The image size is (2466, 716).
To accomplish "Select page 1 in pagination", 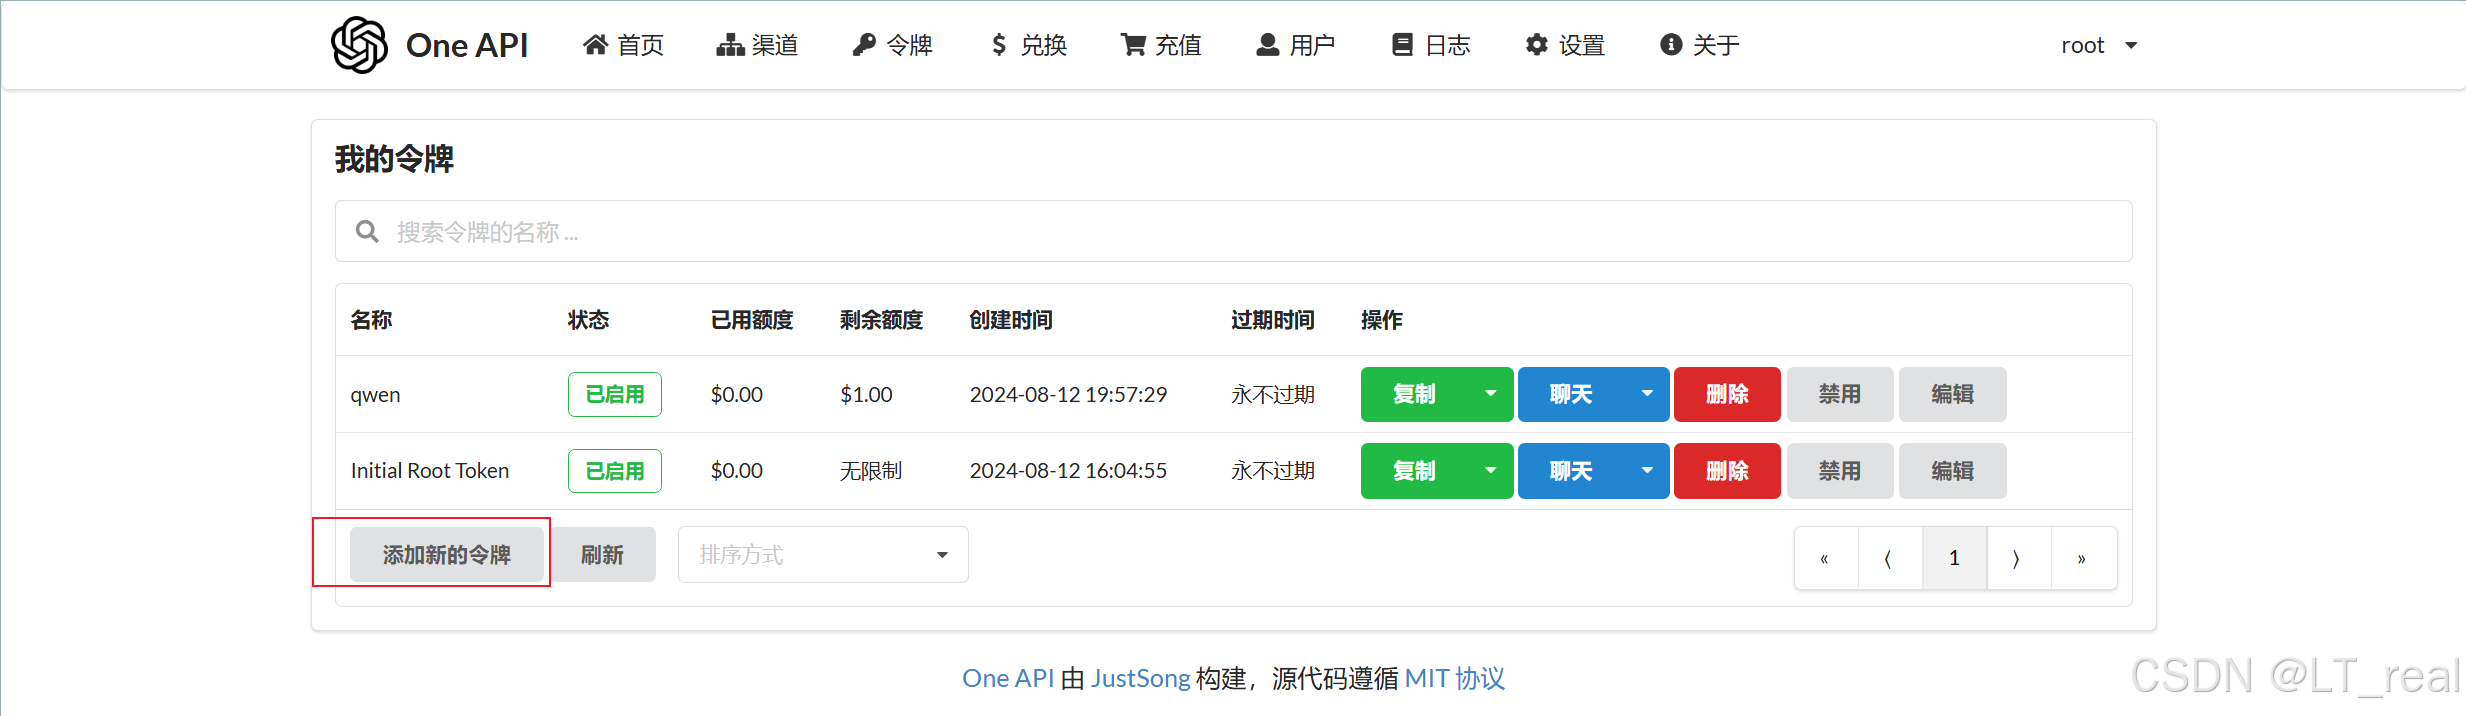I will coord(1954,558).
